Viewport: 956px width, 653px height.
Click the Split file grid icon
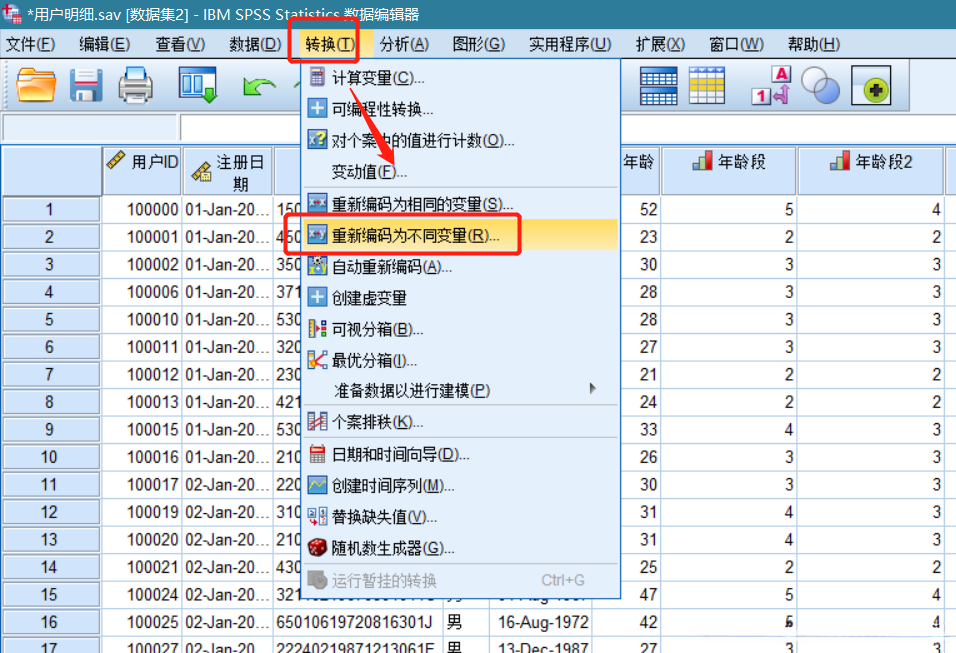pos(658,85)
